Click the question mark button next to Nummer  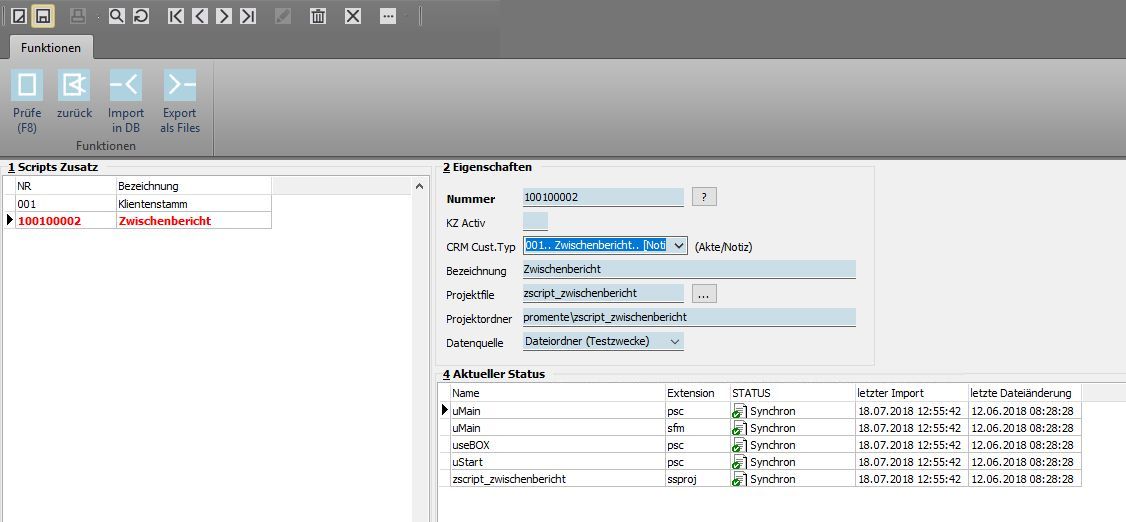tap(704, 197)
